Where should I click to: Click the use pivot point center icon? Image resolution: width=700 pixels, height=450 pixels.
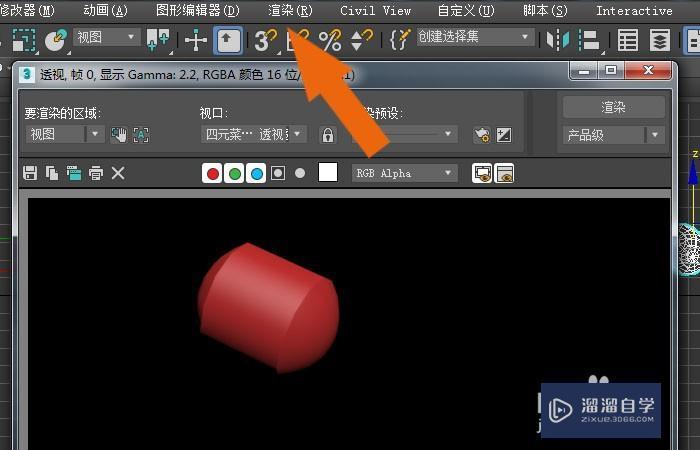(158, 40)
